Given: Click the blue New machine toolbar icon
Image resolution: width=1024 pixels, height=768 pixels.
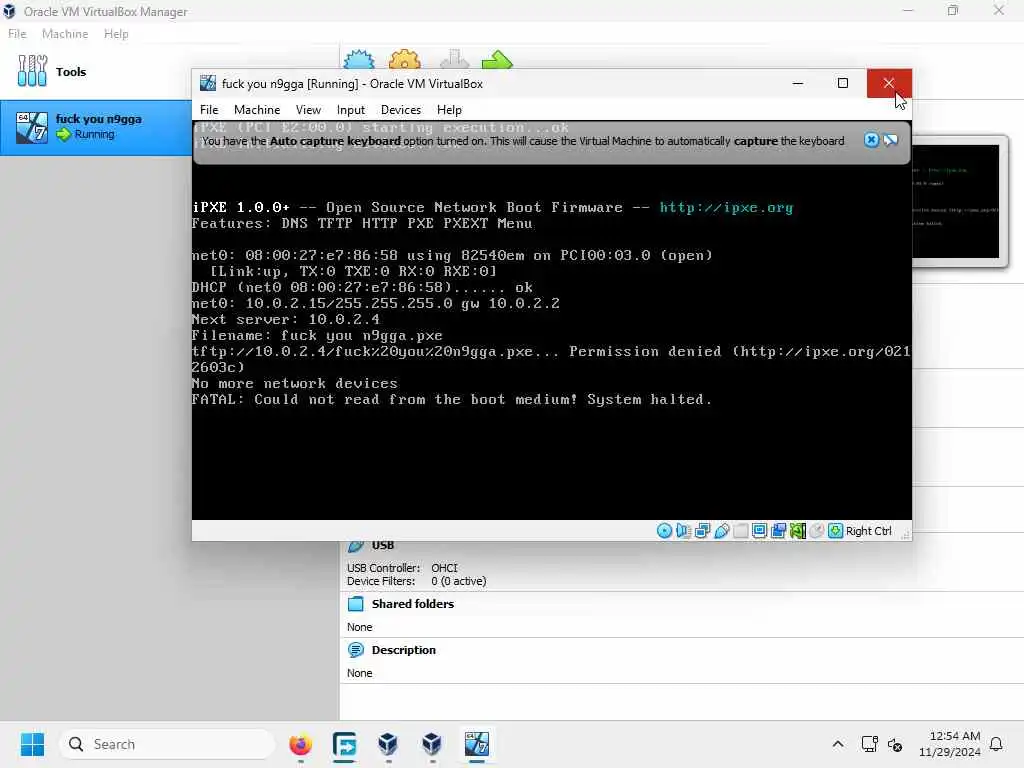Looking at the screenshot, I should 359,59.
